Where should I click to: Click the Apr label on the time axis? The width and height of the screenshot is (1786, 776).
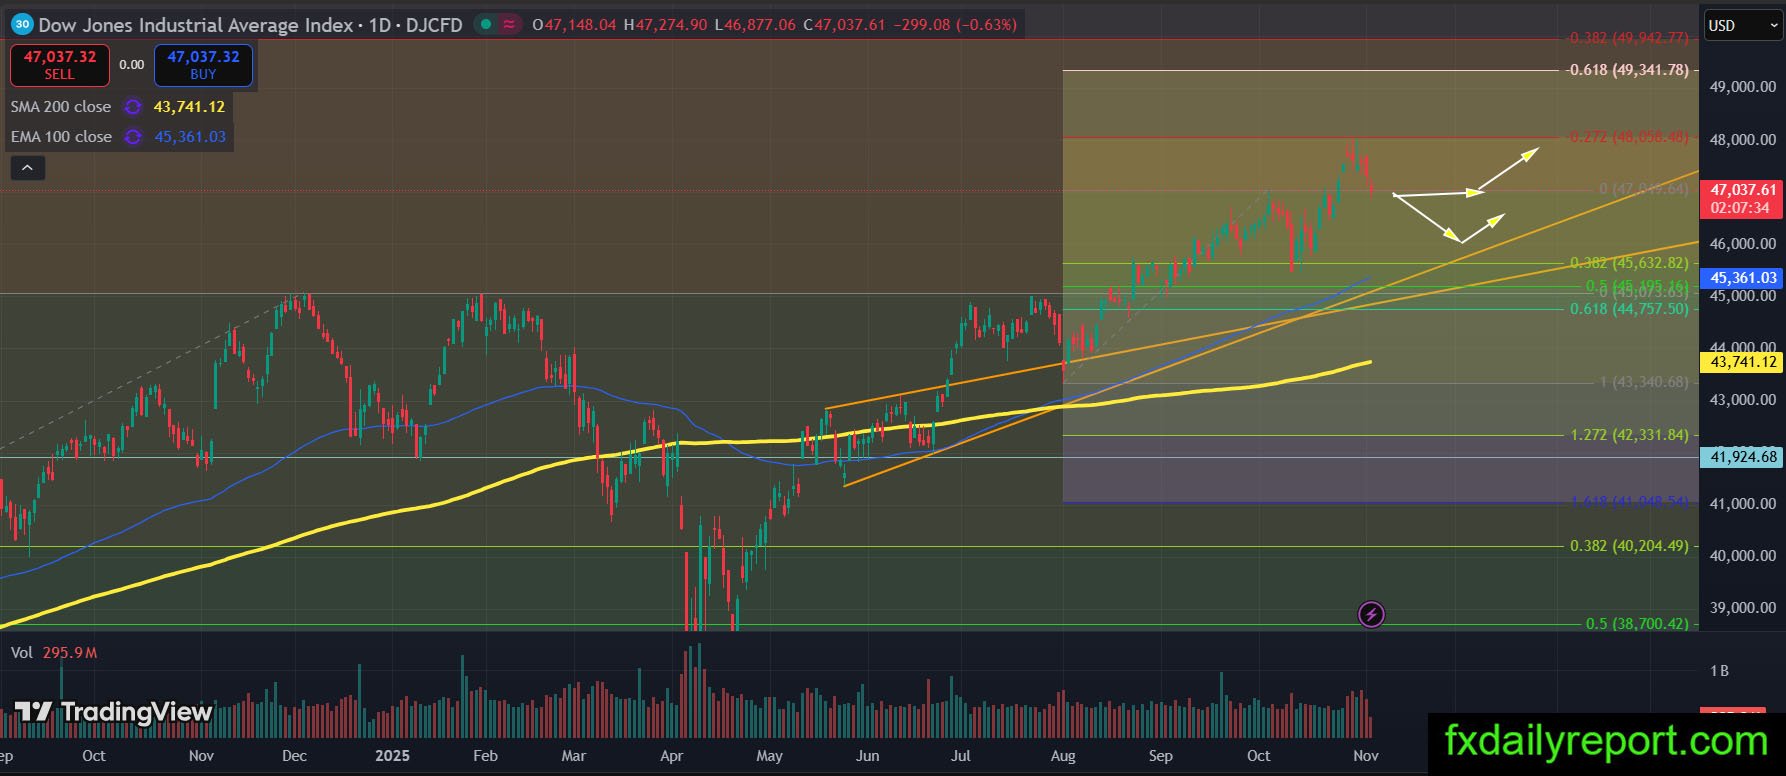point(672,756)
